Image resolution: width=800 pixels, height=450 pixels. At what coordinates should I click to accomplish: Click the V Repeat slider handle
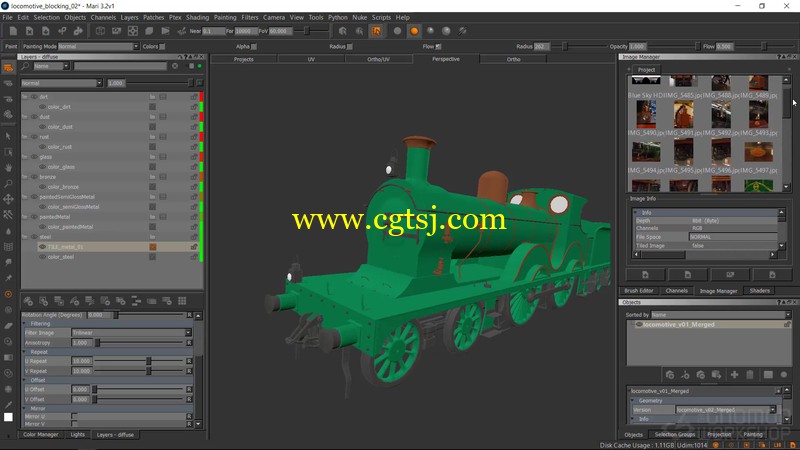click(x=149, y=371)
